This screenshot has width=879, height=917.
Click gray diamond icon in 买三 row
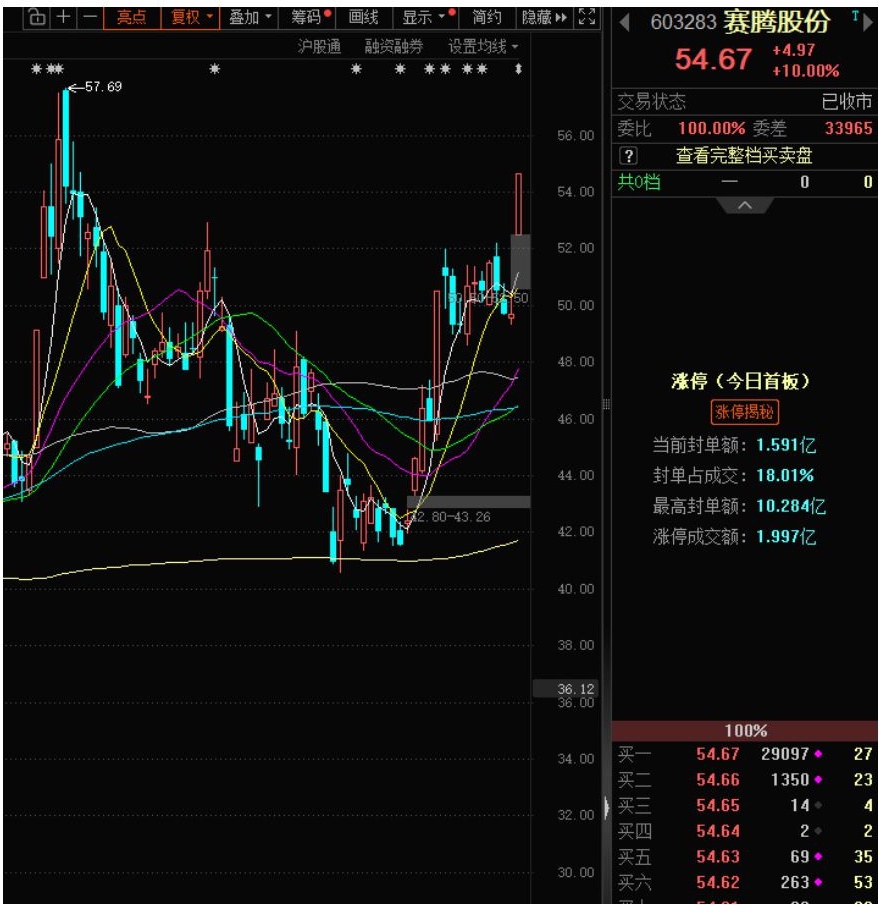point(818,805)
